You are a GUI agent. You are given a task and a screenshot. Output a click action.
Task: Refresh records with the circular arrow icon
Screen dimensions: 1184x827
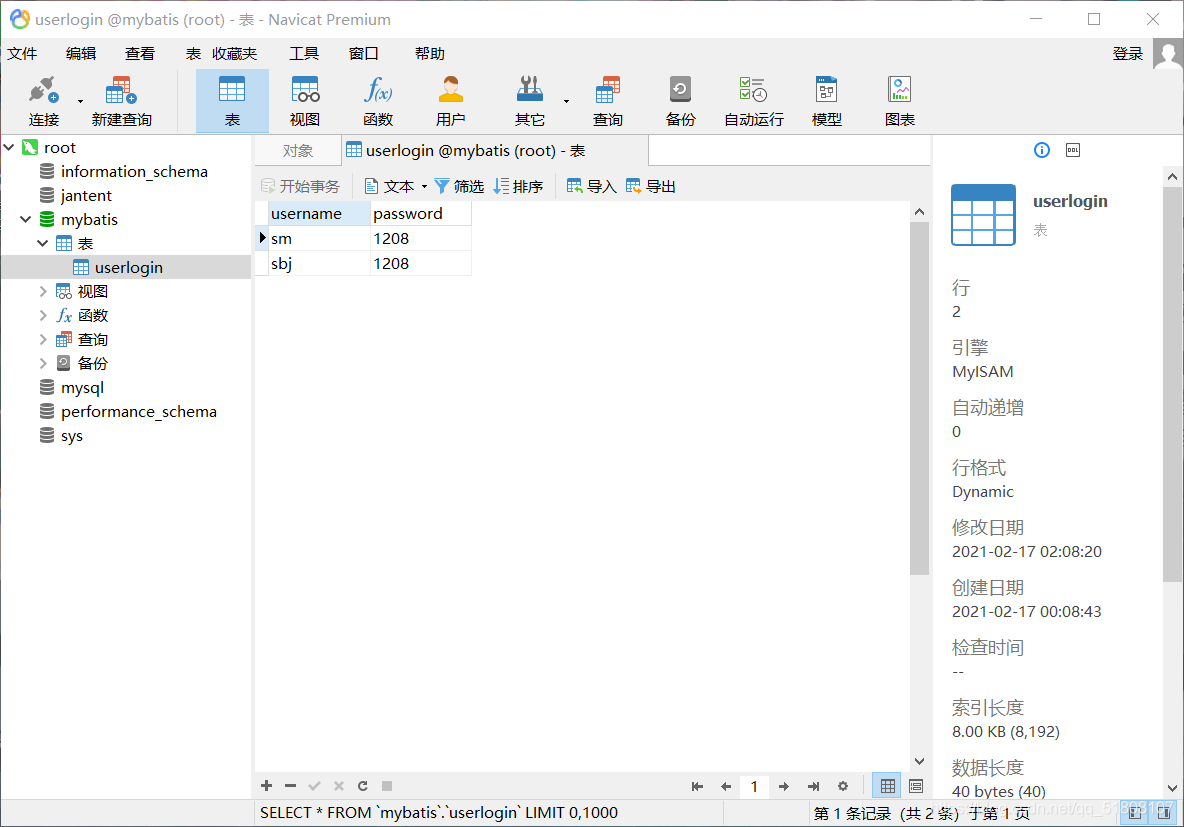click(x=362, y=786)
